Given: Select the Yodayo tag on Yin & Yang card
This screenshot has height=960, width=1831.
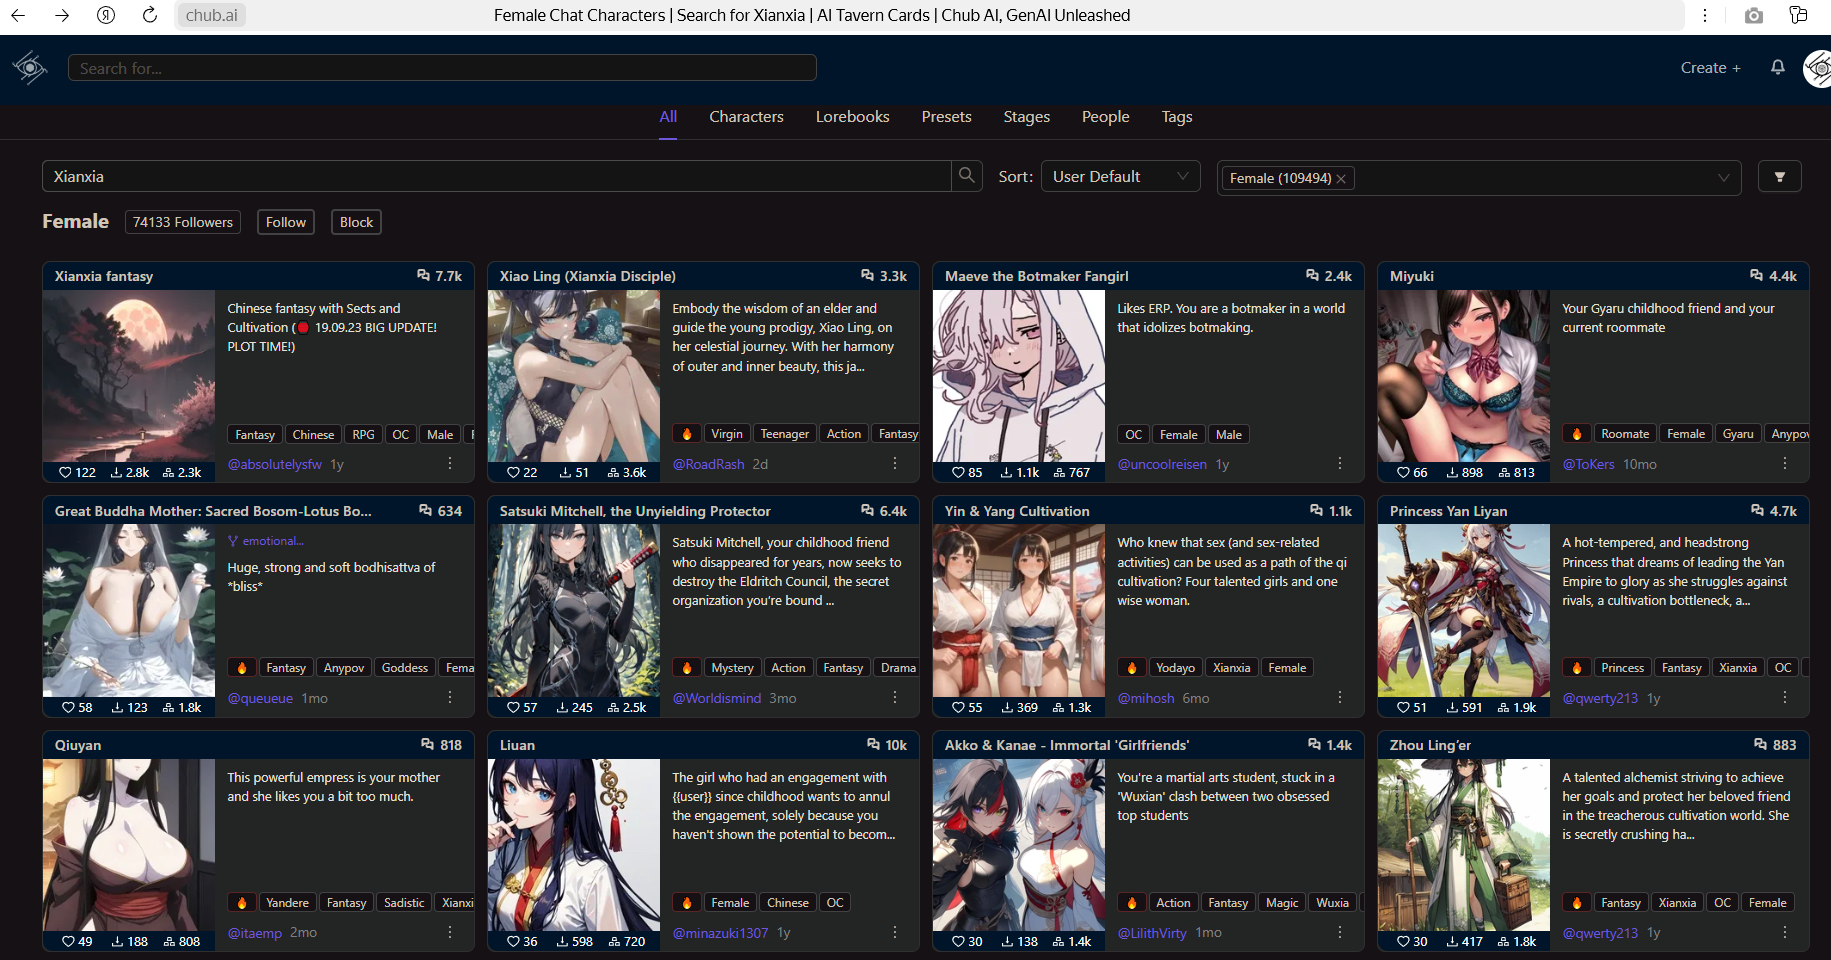Looking at the screenshot, I should point(1175,668).
